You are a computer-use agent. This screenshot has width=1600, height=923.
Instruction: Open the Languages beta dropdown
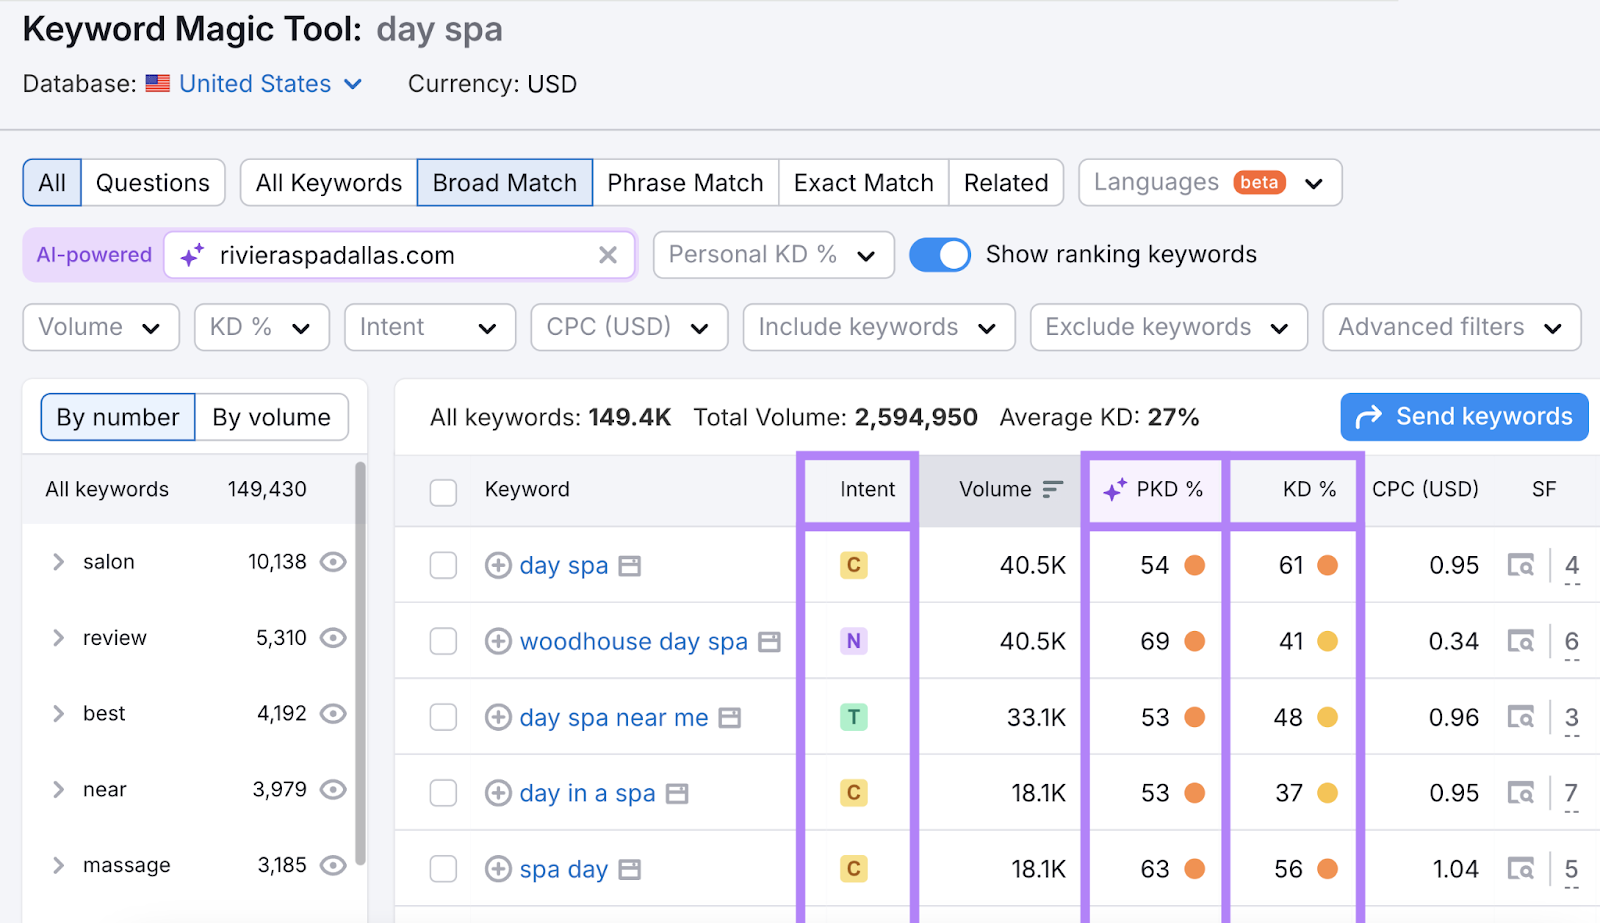pyautogui.click(x=1209, y=182)
